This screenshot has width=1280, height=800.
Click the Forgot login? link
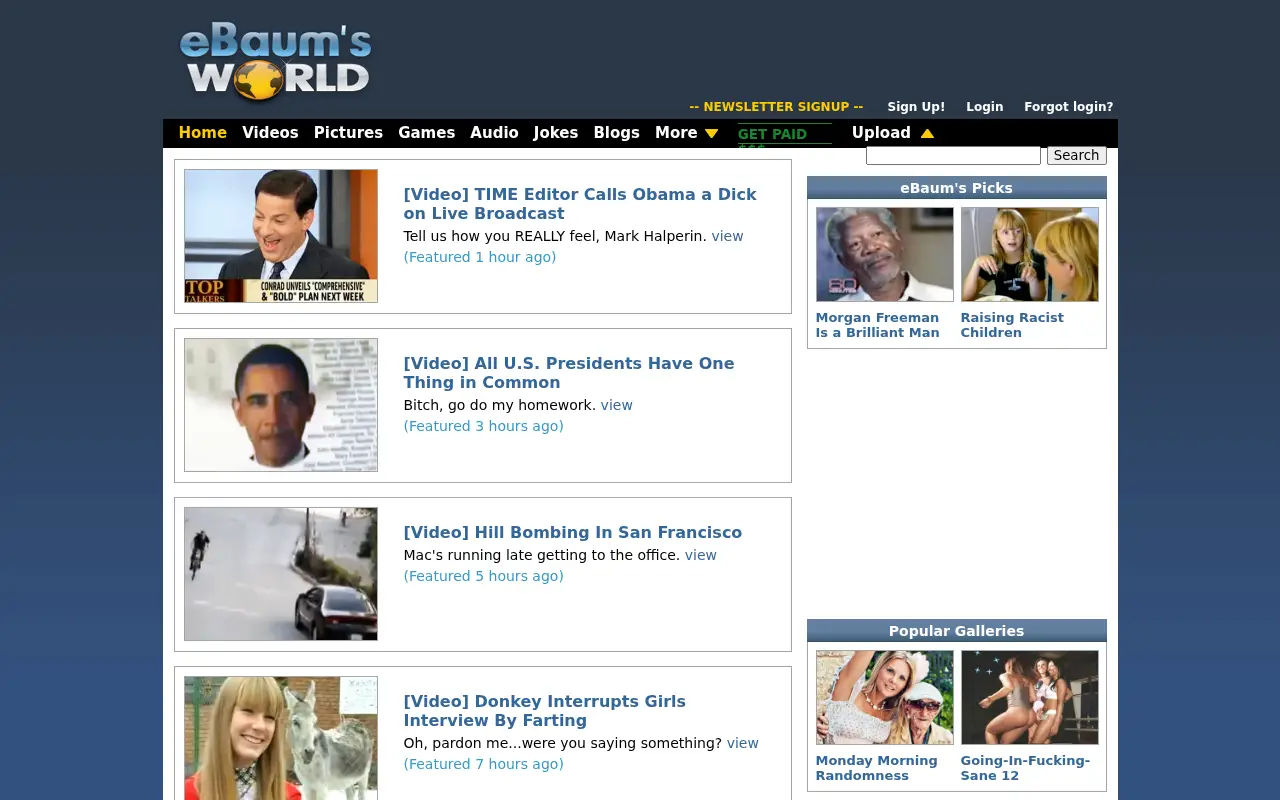(x=1068, y=107)
